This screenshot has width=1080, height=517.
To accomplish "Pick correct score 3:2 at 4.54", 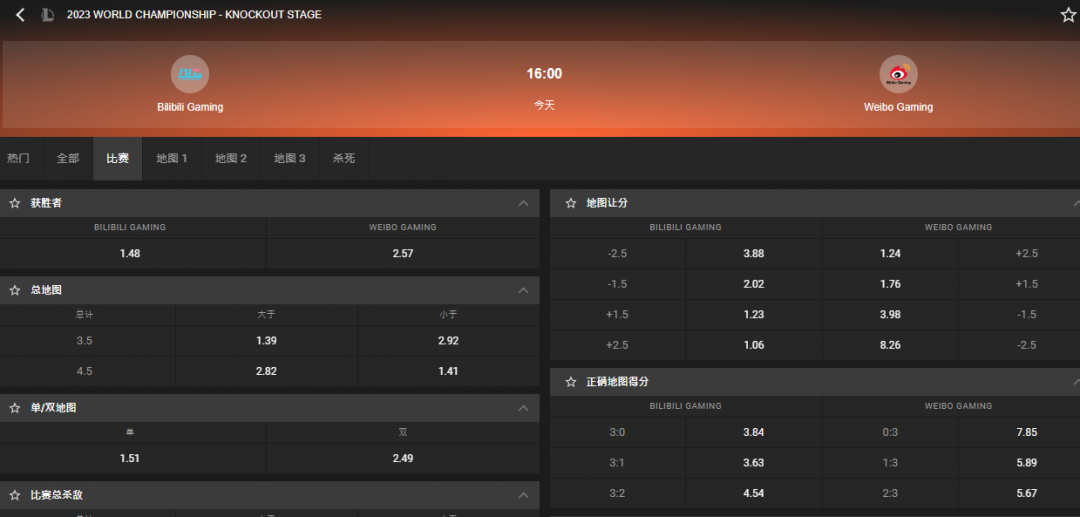I will pos(754,493).
